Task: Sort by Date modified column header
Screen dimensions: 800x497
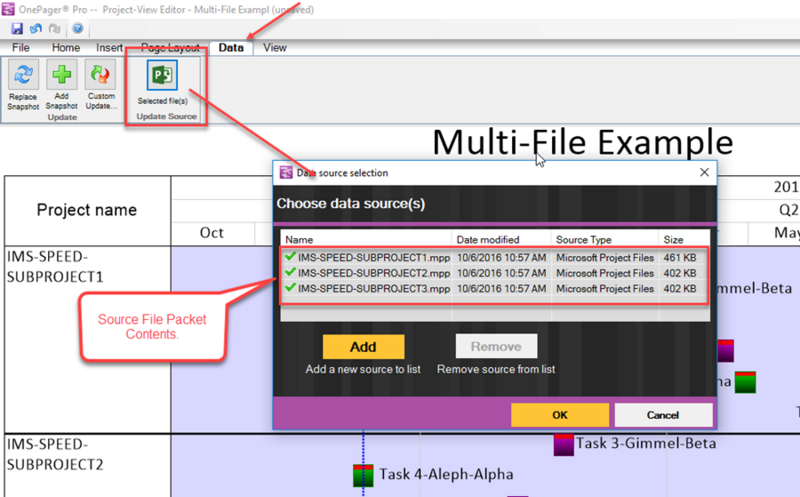Action: pyautogui.click(x=501, y=239)
